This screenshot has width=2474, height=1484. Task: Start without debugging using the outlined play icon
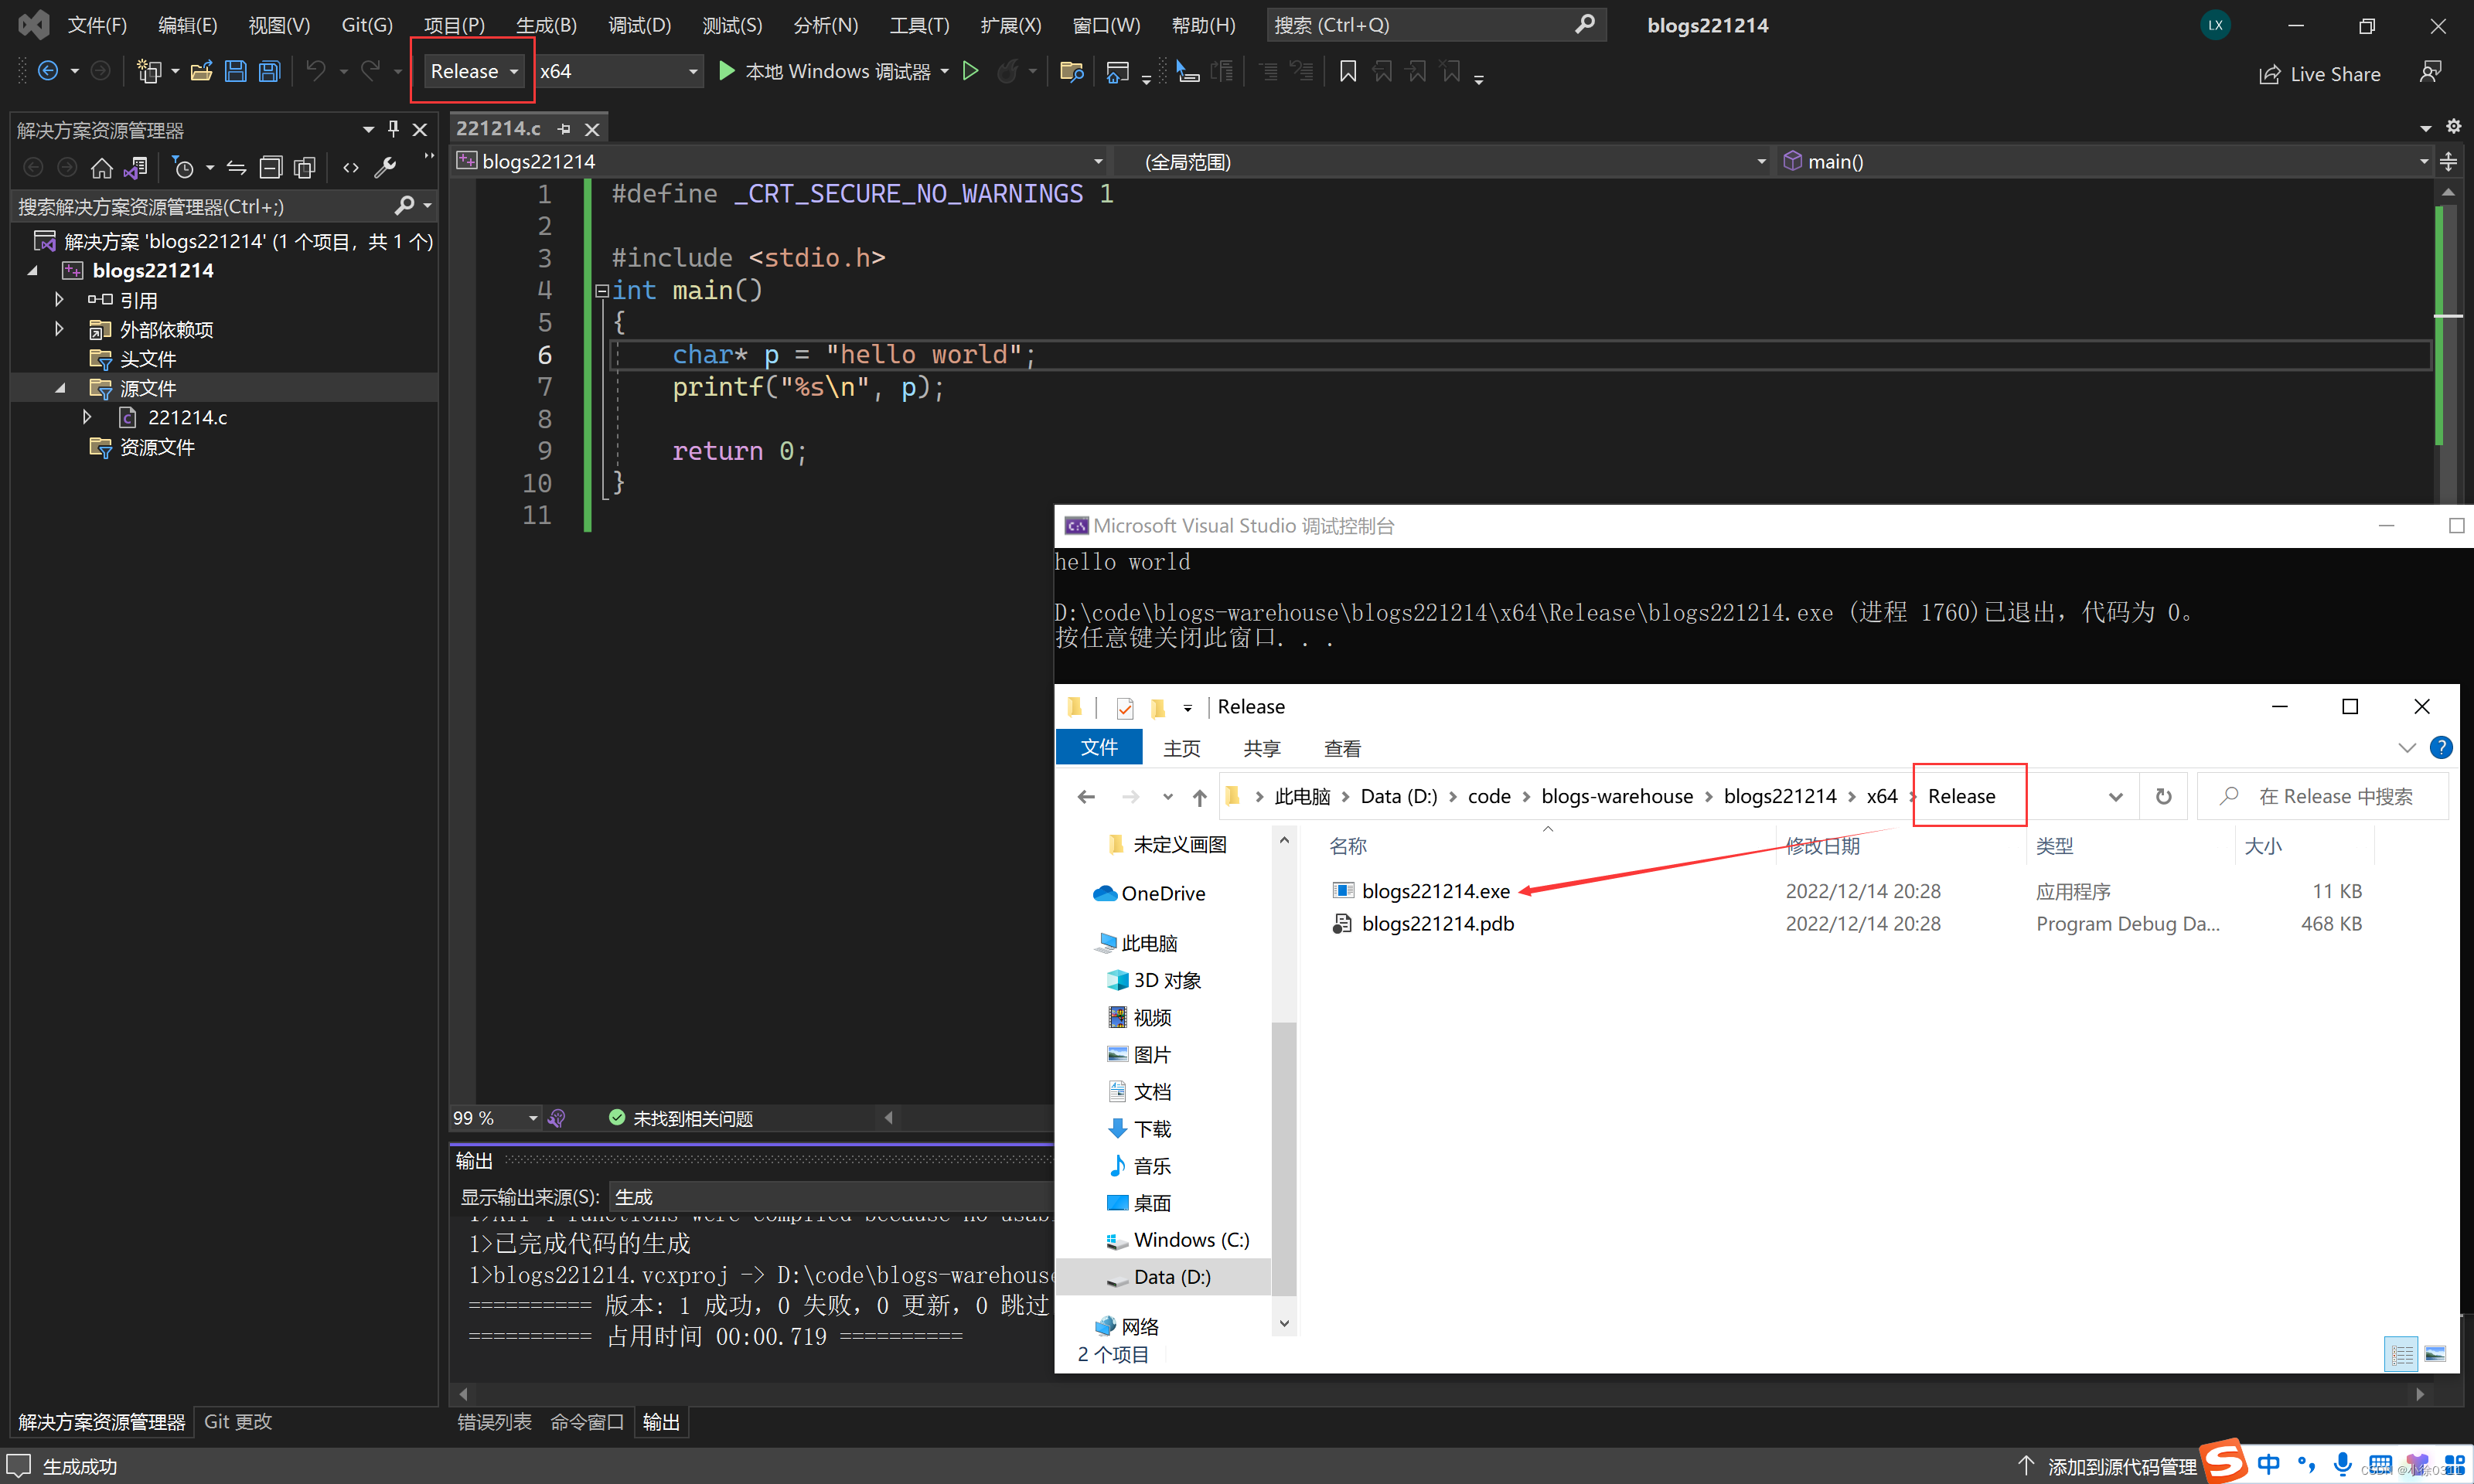click(970, 71)
